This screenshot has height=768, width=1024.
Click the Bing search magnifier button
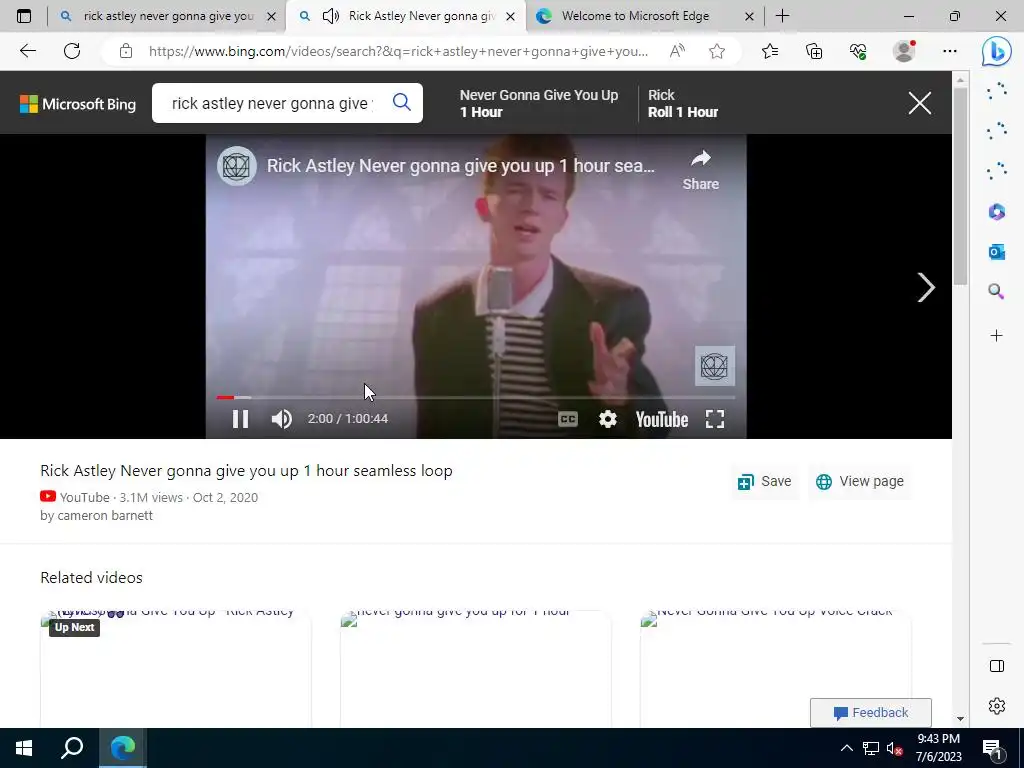click(x=402, y=102)
